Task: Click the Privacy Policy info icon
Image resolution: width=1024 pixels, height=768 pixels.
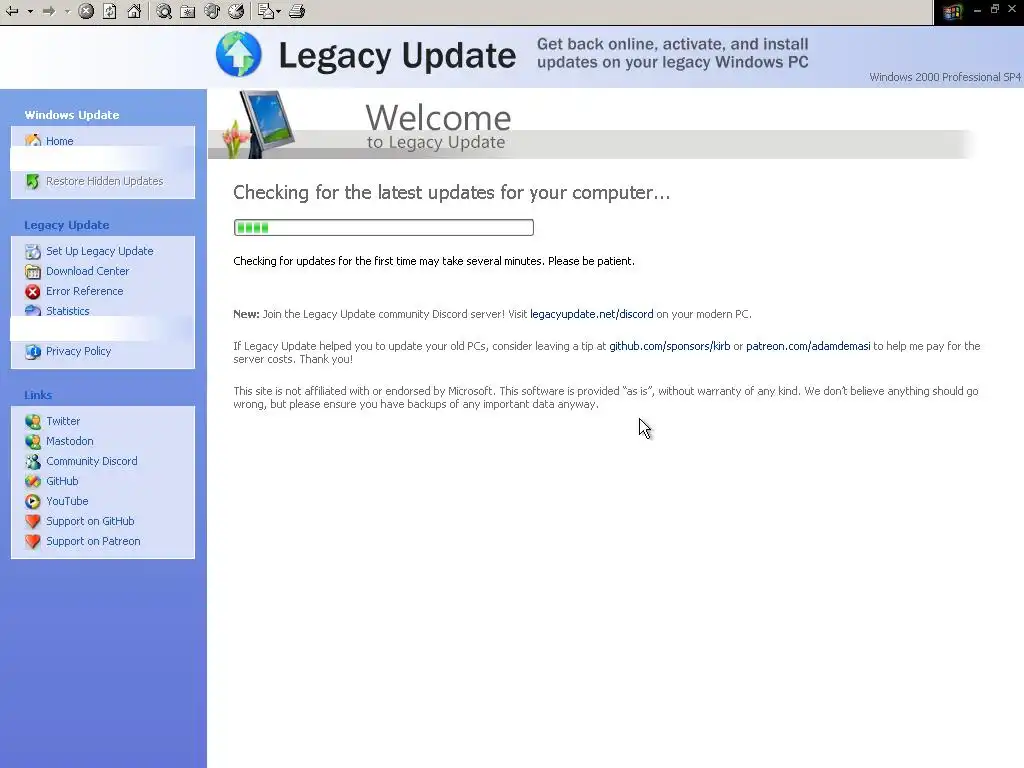Action: tap(33, 351)
